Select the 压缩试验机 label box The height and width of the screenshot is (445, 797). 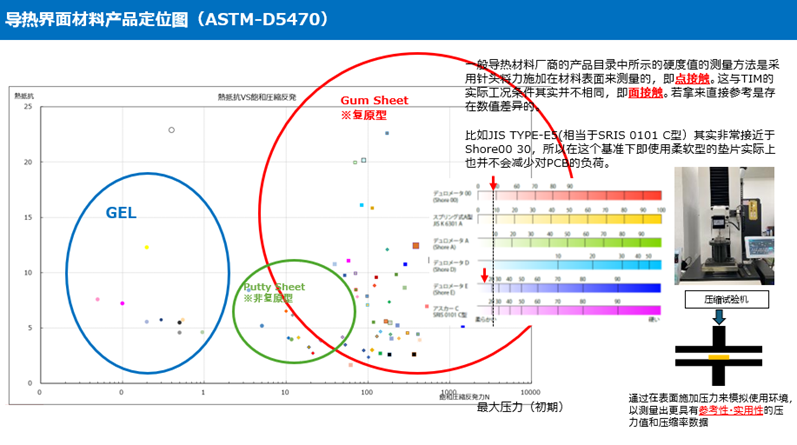(x=722, y=299)
